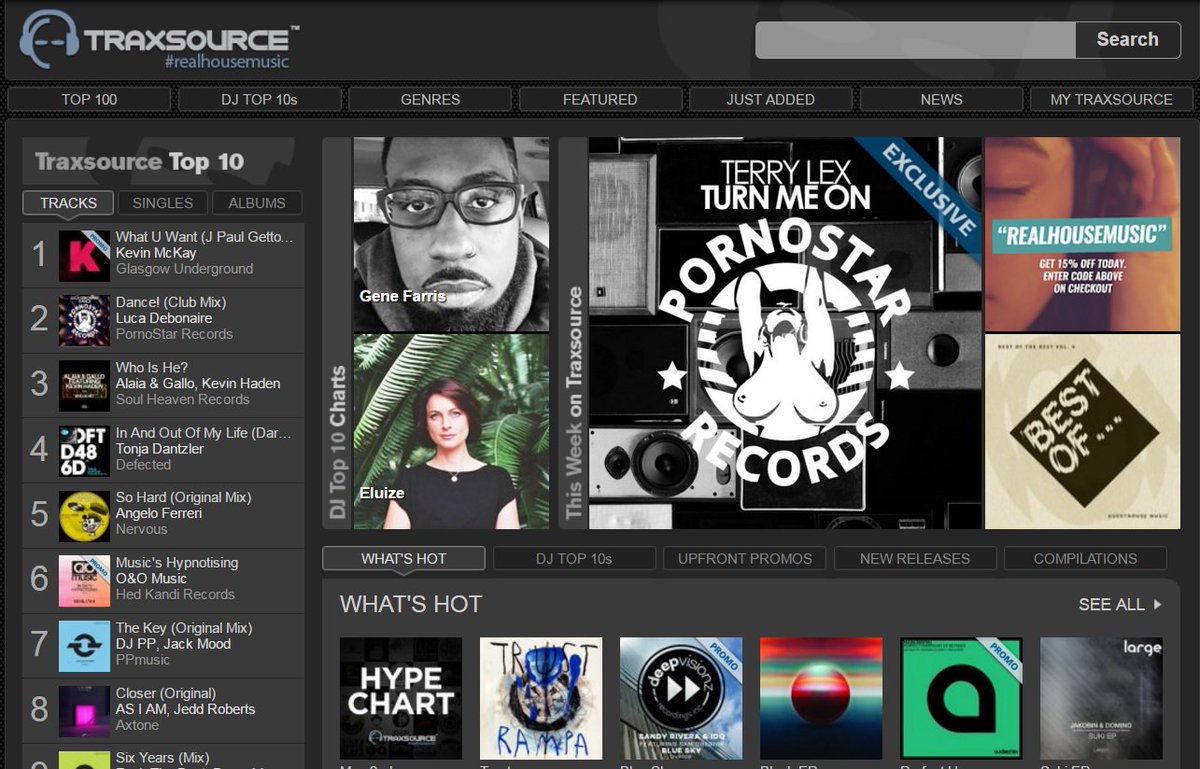Open album art for Closer (Original)
Screen dimensions: 1200x769
tap(84, 711)
